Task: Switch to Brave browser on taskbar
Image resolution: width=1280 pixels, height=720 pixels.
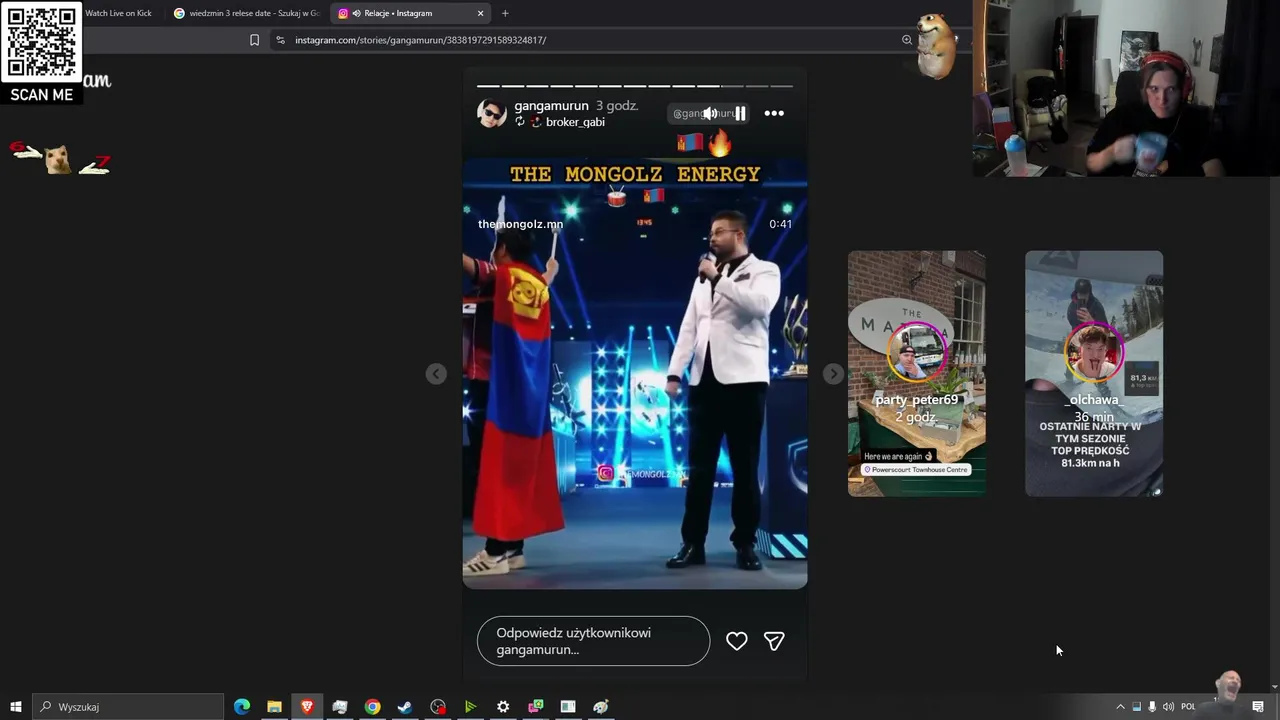Action: click(x=307, y=707)
